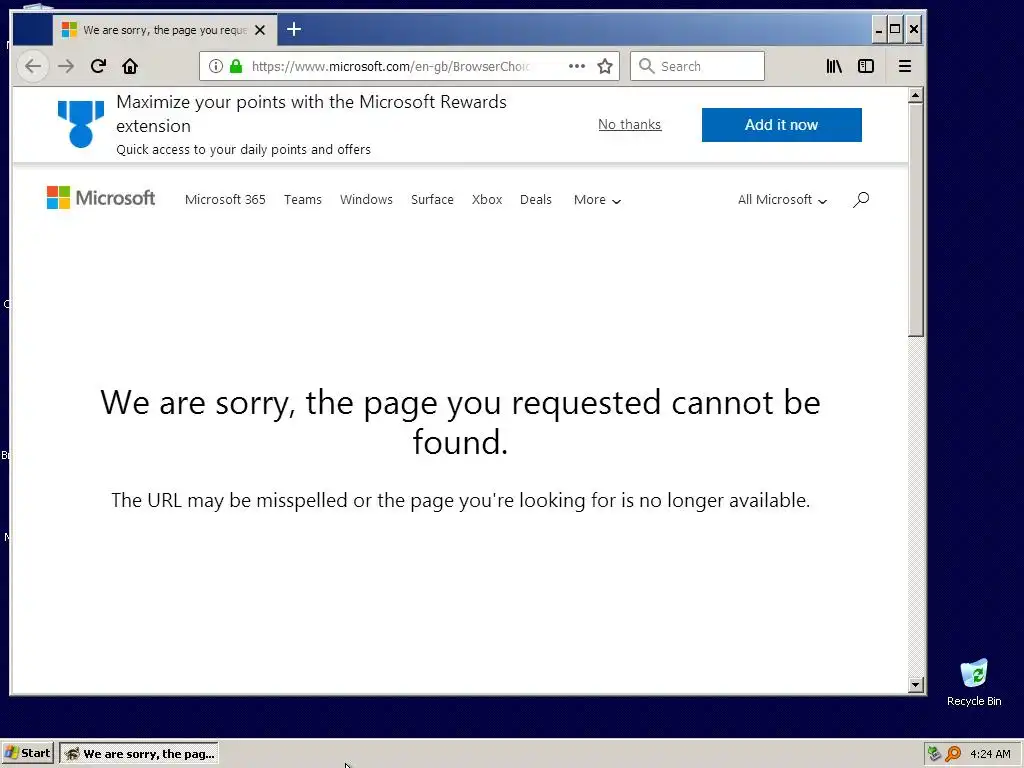Minimize the Firefox window
The width and height of the screenshot is (1024, 768).
pyautogui.click(x=879, y=29)
